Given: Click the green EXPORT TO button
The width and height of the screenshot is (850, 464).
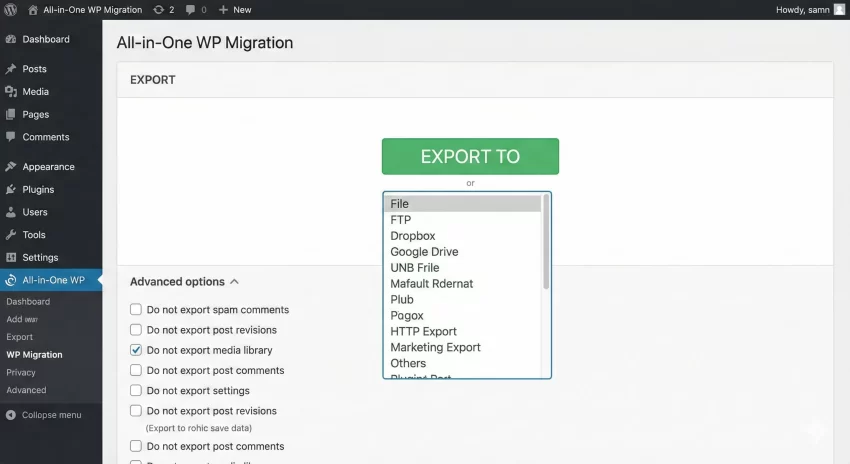Looking at the screenshot, I should (470, 156).
